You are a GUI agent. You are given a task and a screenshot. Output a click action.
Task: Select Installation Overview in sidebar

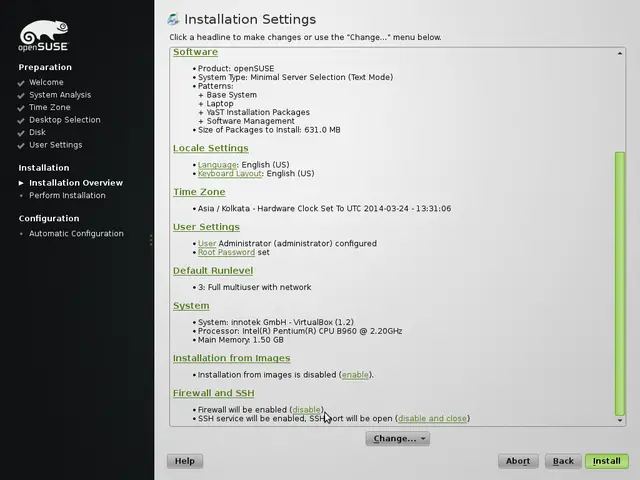76,182
